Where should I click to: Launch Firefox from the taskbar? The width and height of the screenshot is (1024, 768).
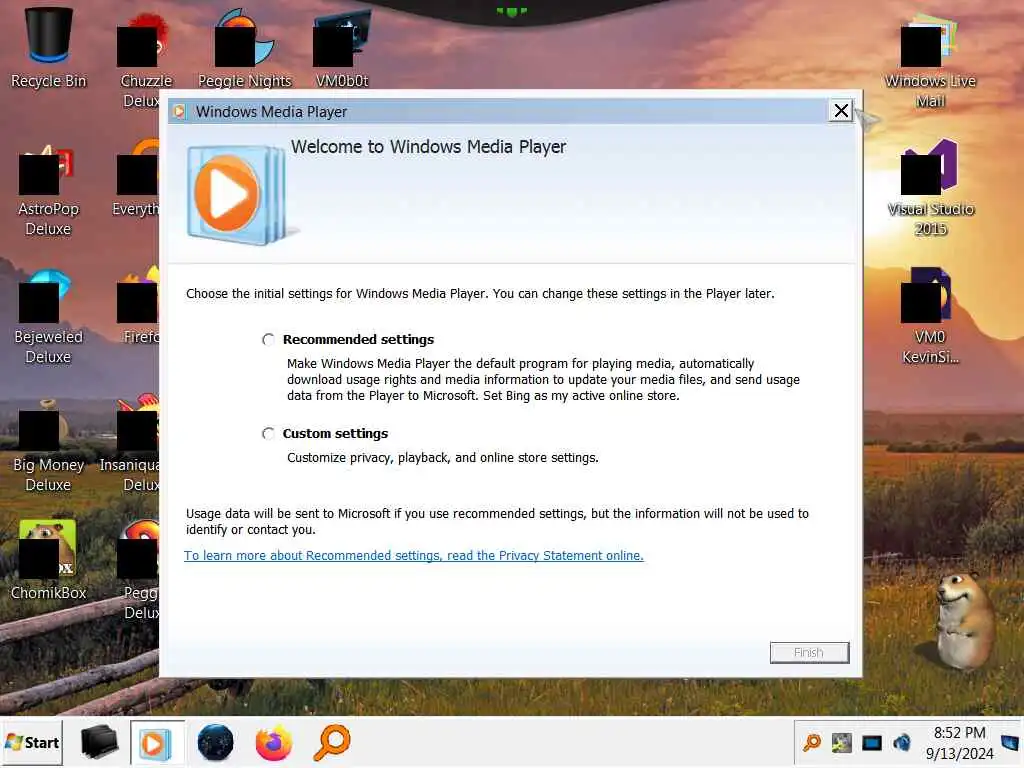tap(274, 743)
